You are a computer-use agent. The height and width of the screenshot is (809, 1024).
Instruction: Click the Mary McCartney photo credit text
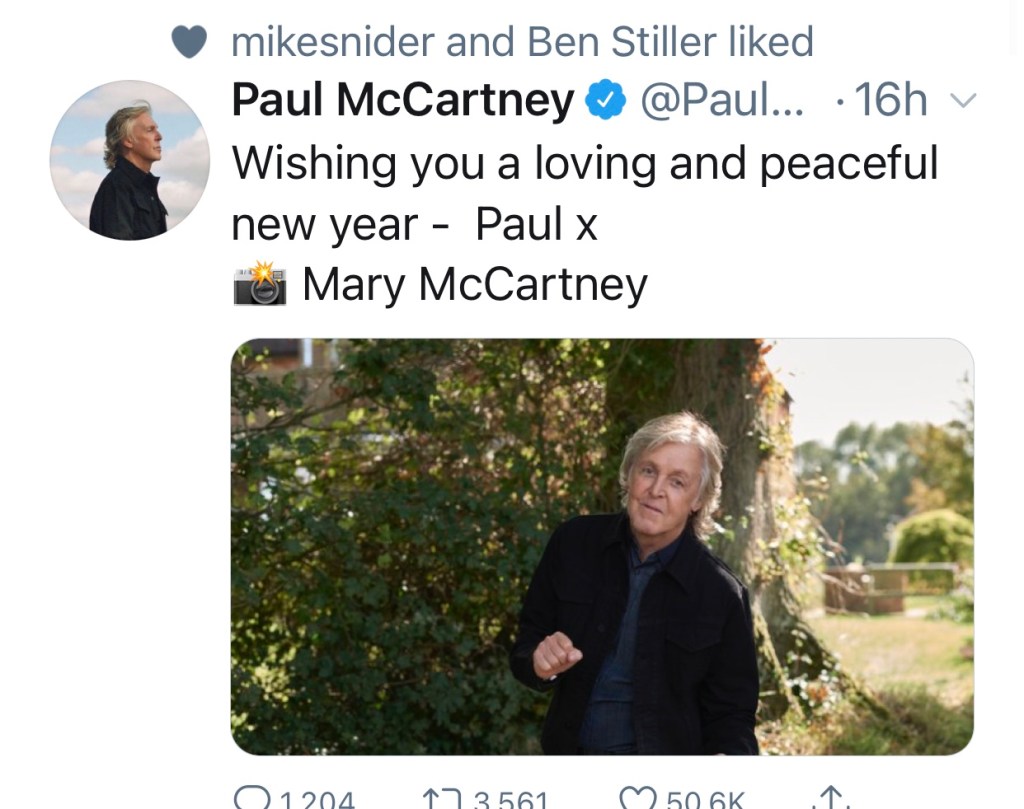click(475, 284)
